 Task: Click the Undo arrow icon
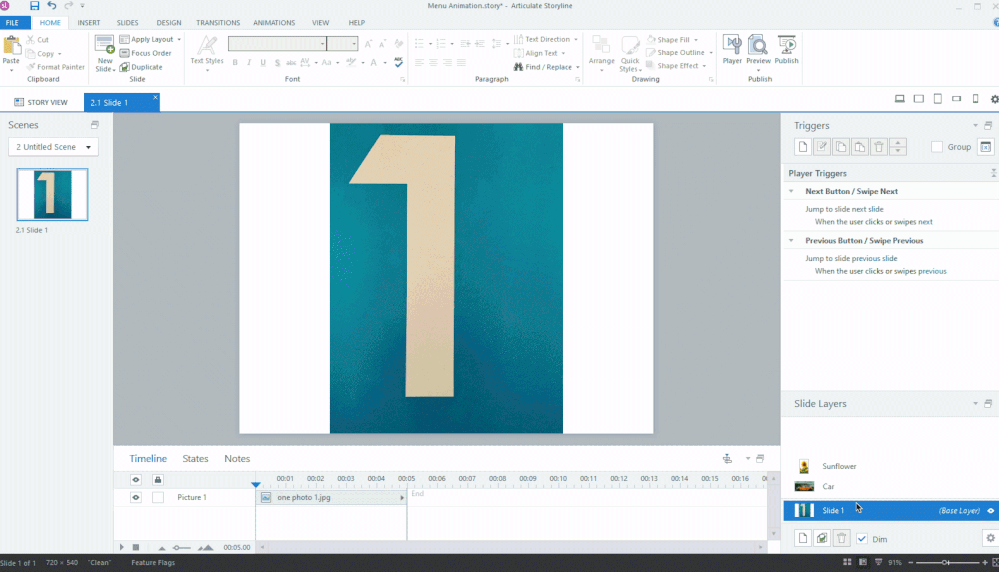[51, 6]
